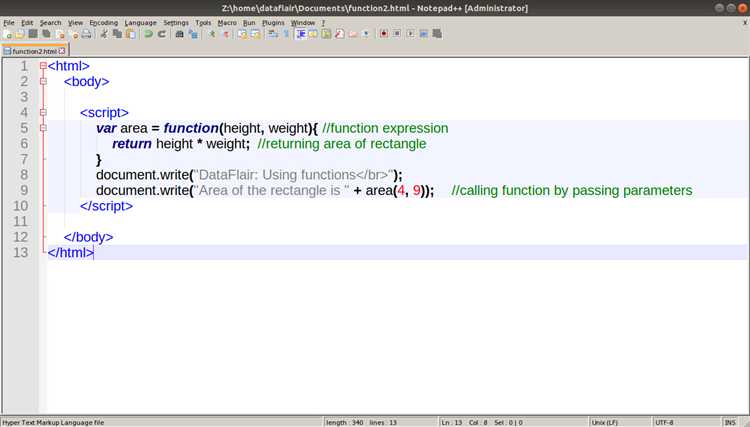Open the Function List panel icon
This screenshot has height=427, width=750.
coord(339,34)
